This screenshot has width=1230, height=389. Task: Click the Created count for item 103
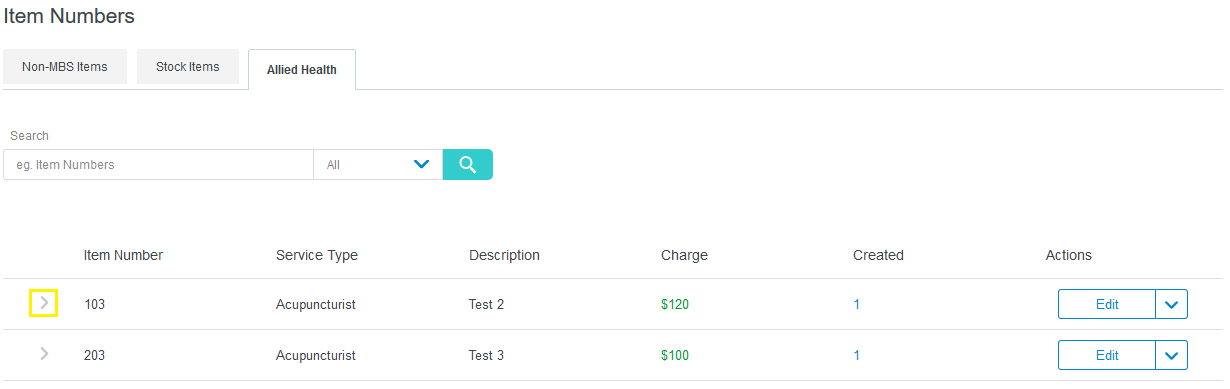pyautogui.click(x=856, y=304)
